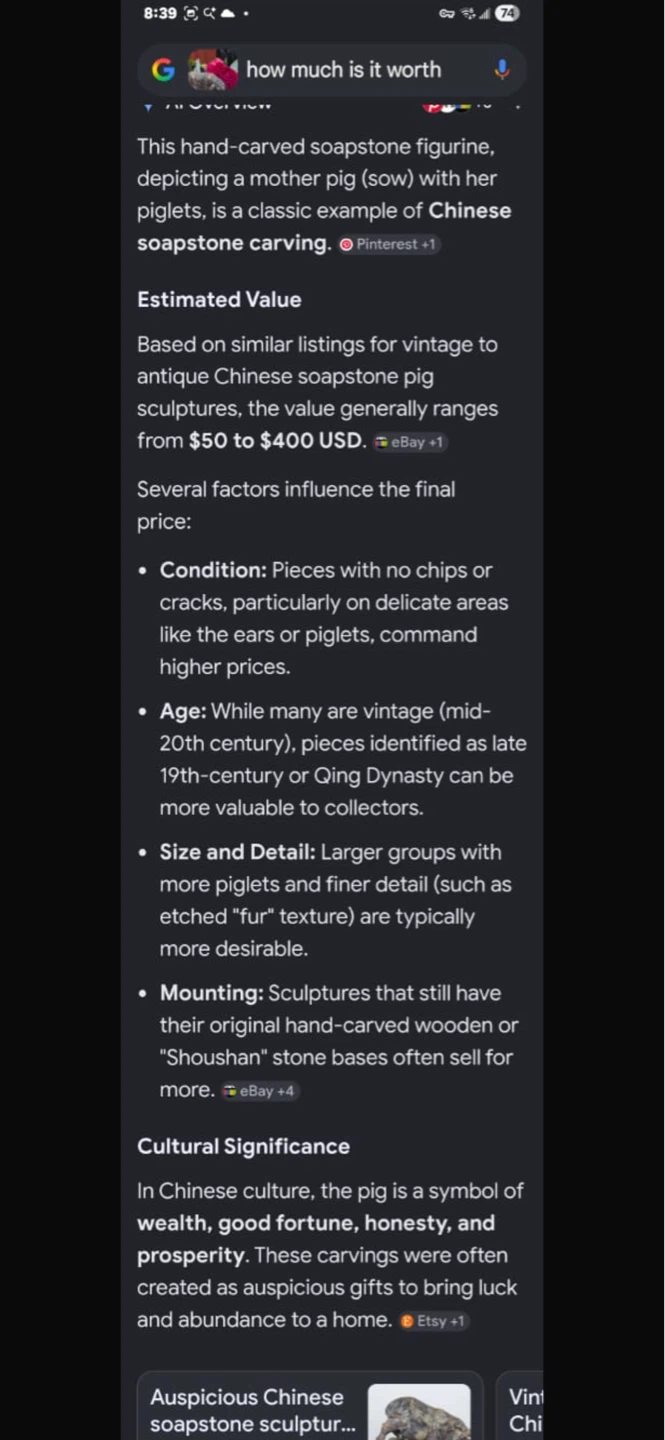Tap the Cultural Significance heading

coord(243,1146)
